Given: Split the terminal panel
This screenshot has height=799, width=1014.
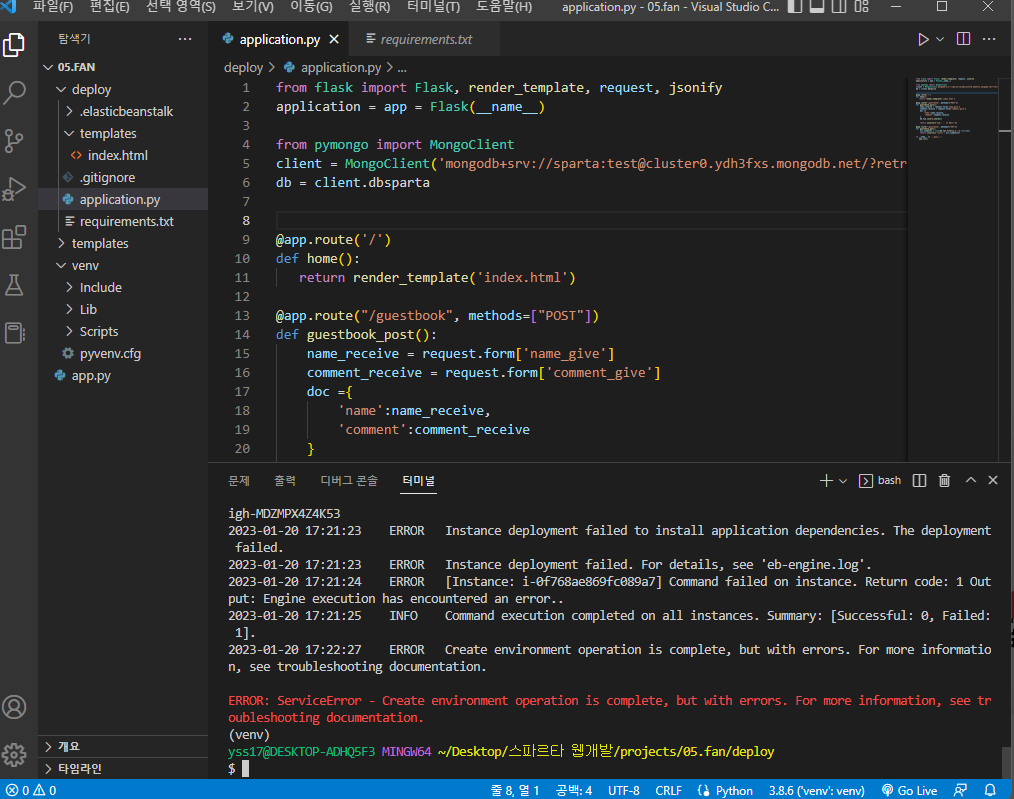Looking at the screenshot, I should click(919, 480).
